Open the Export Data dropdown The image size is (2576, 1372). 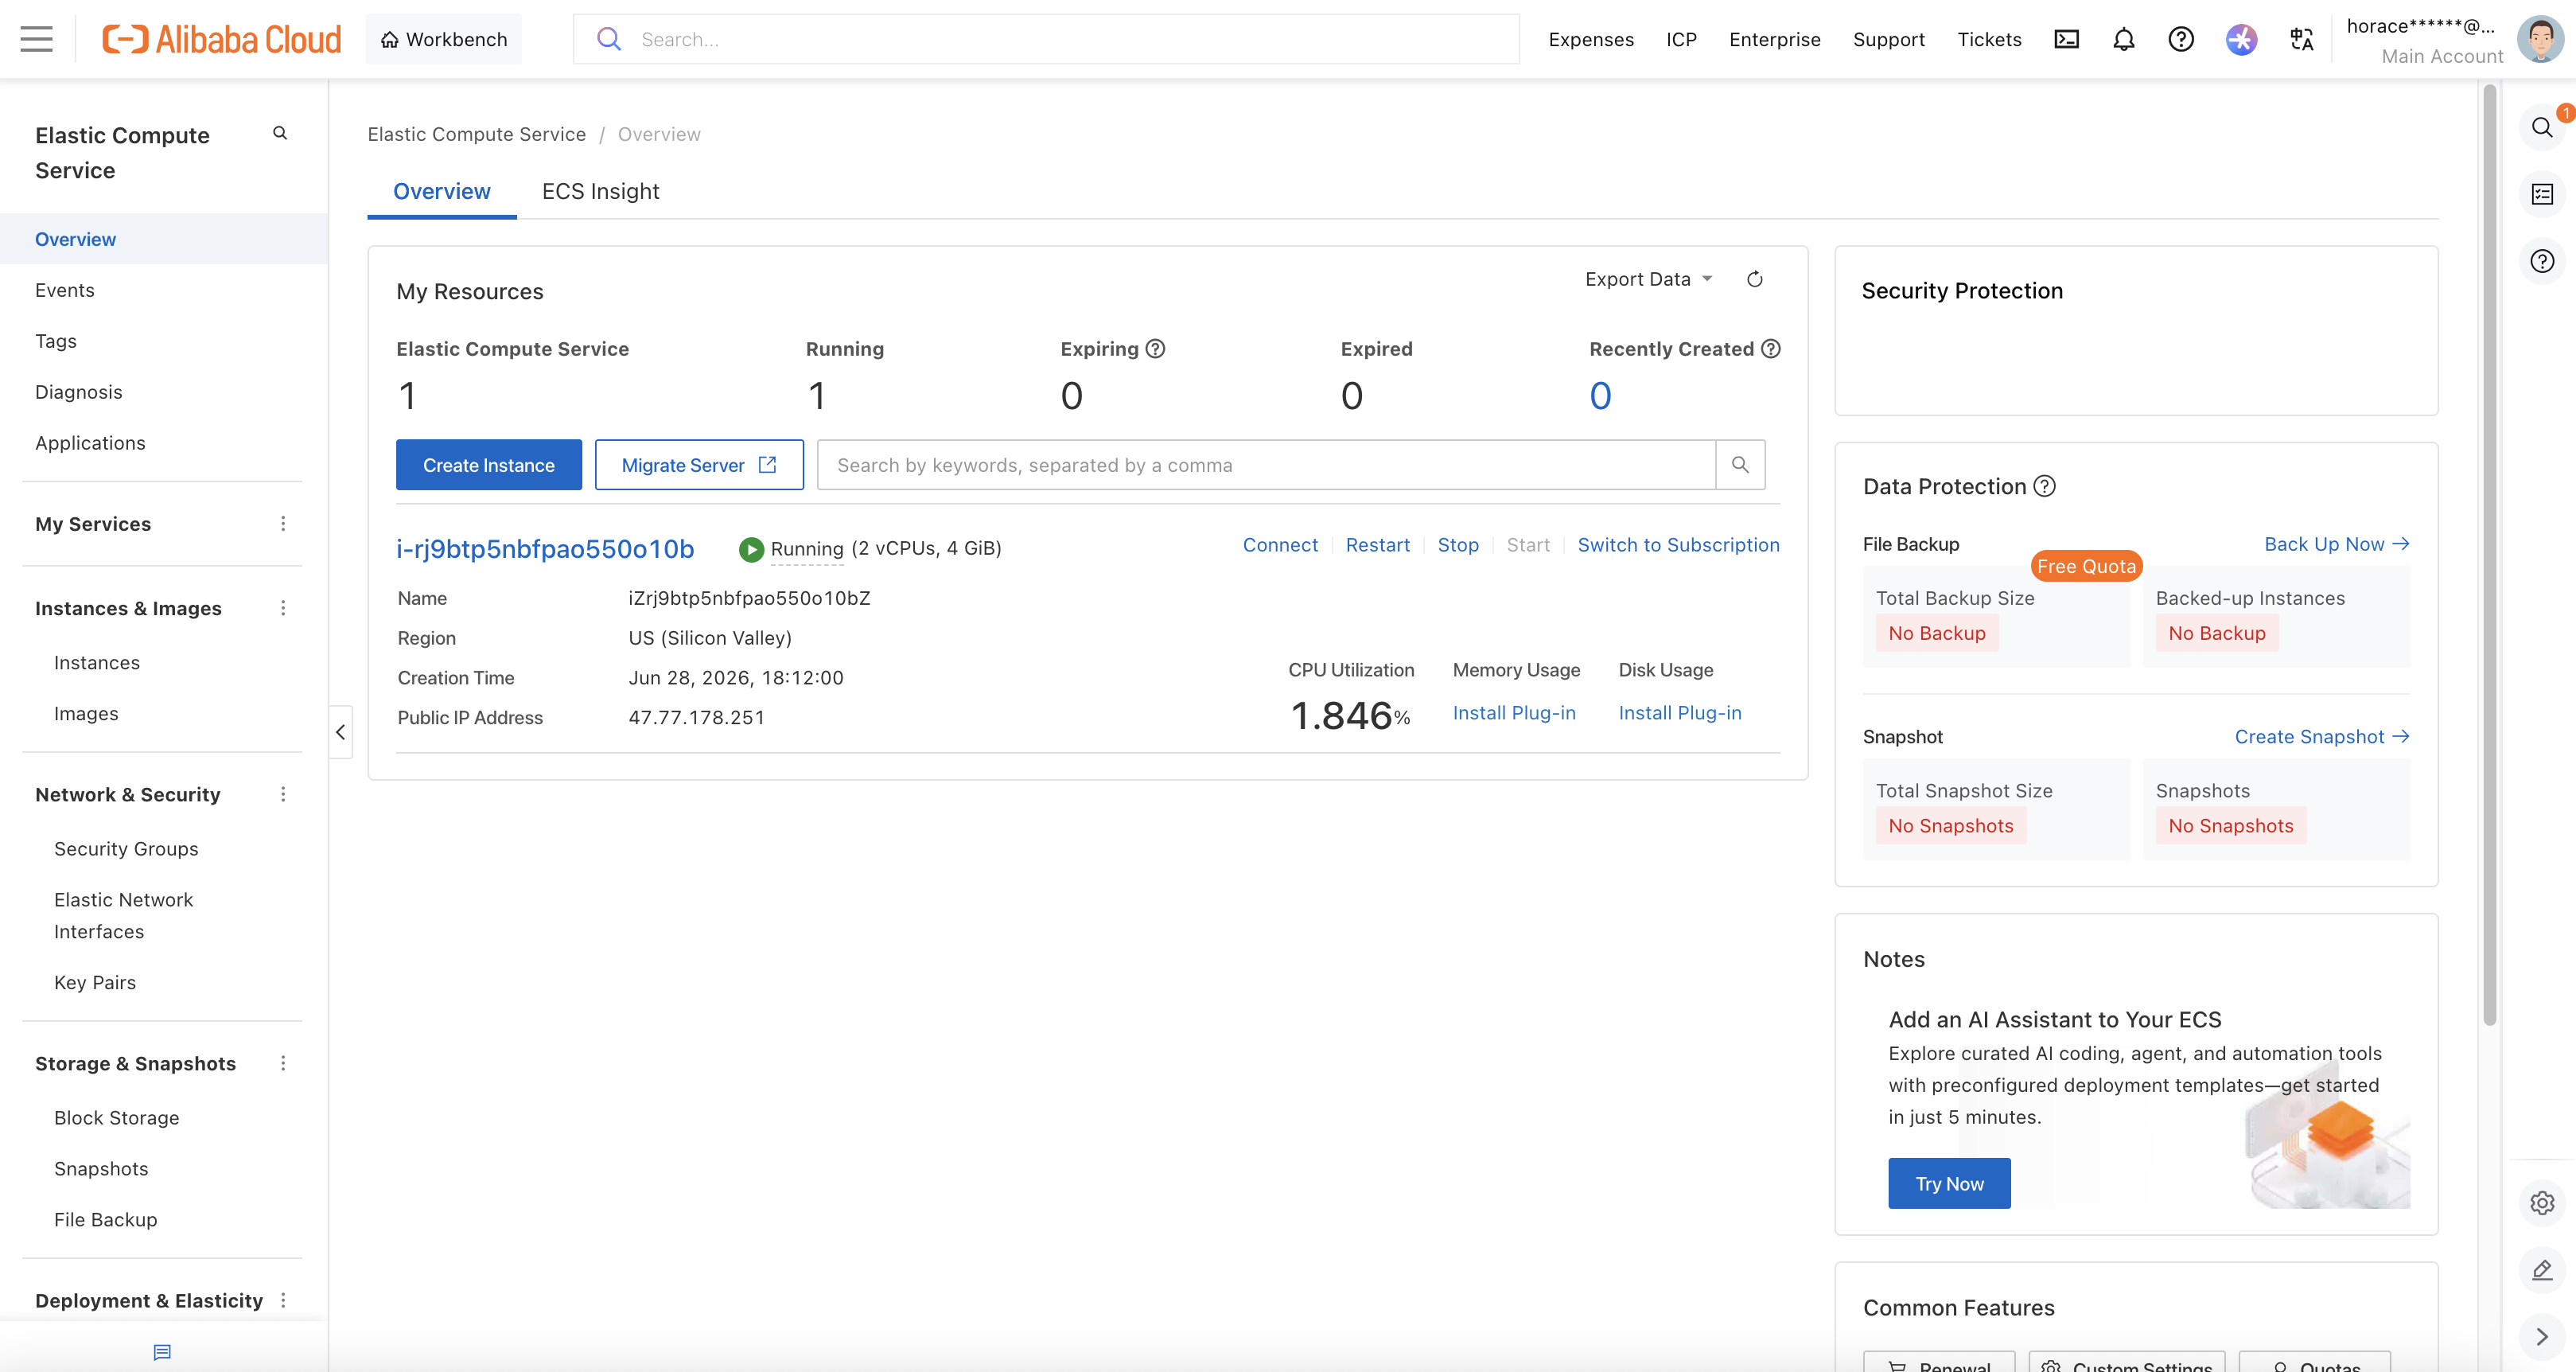coord(1649,279)
